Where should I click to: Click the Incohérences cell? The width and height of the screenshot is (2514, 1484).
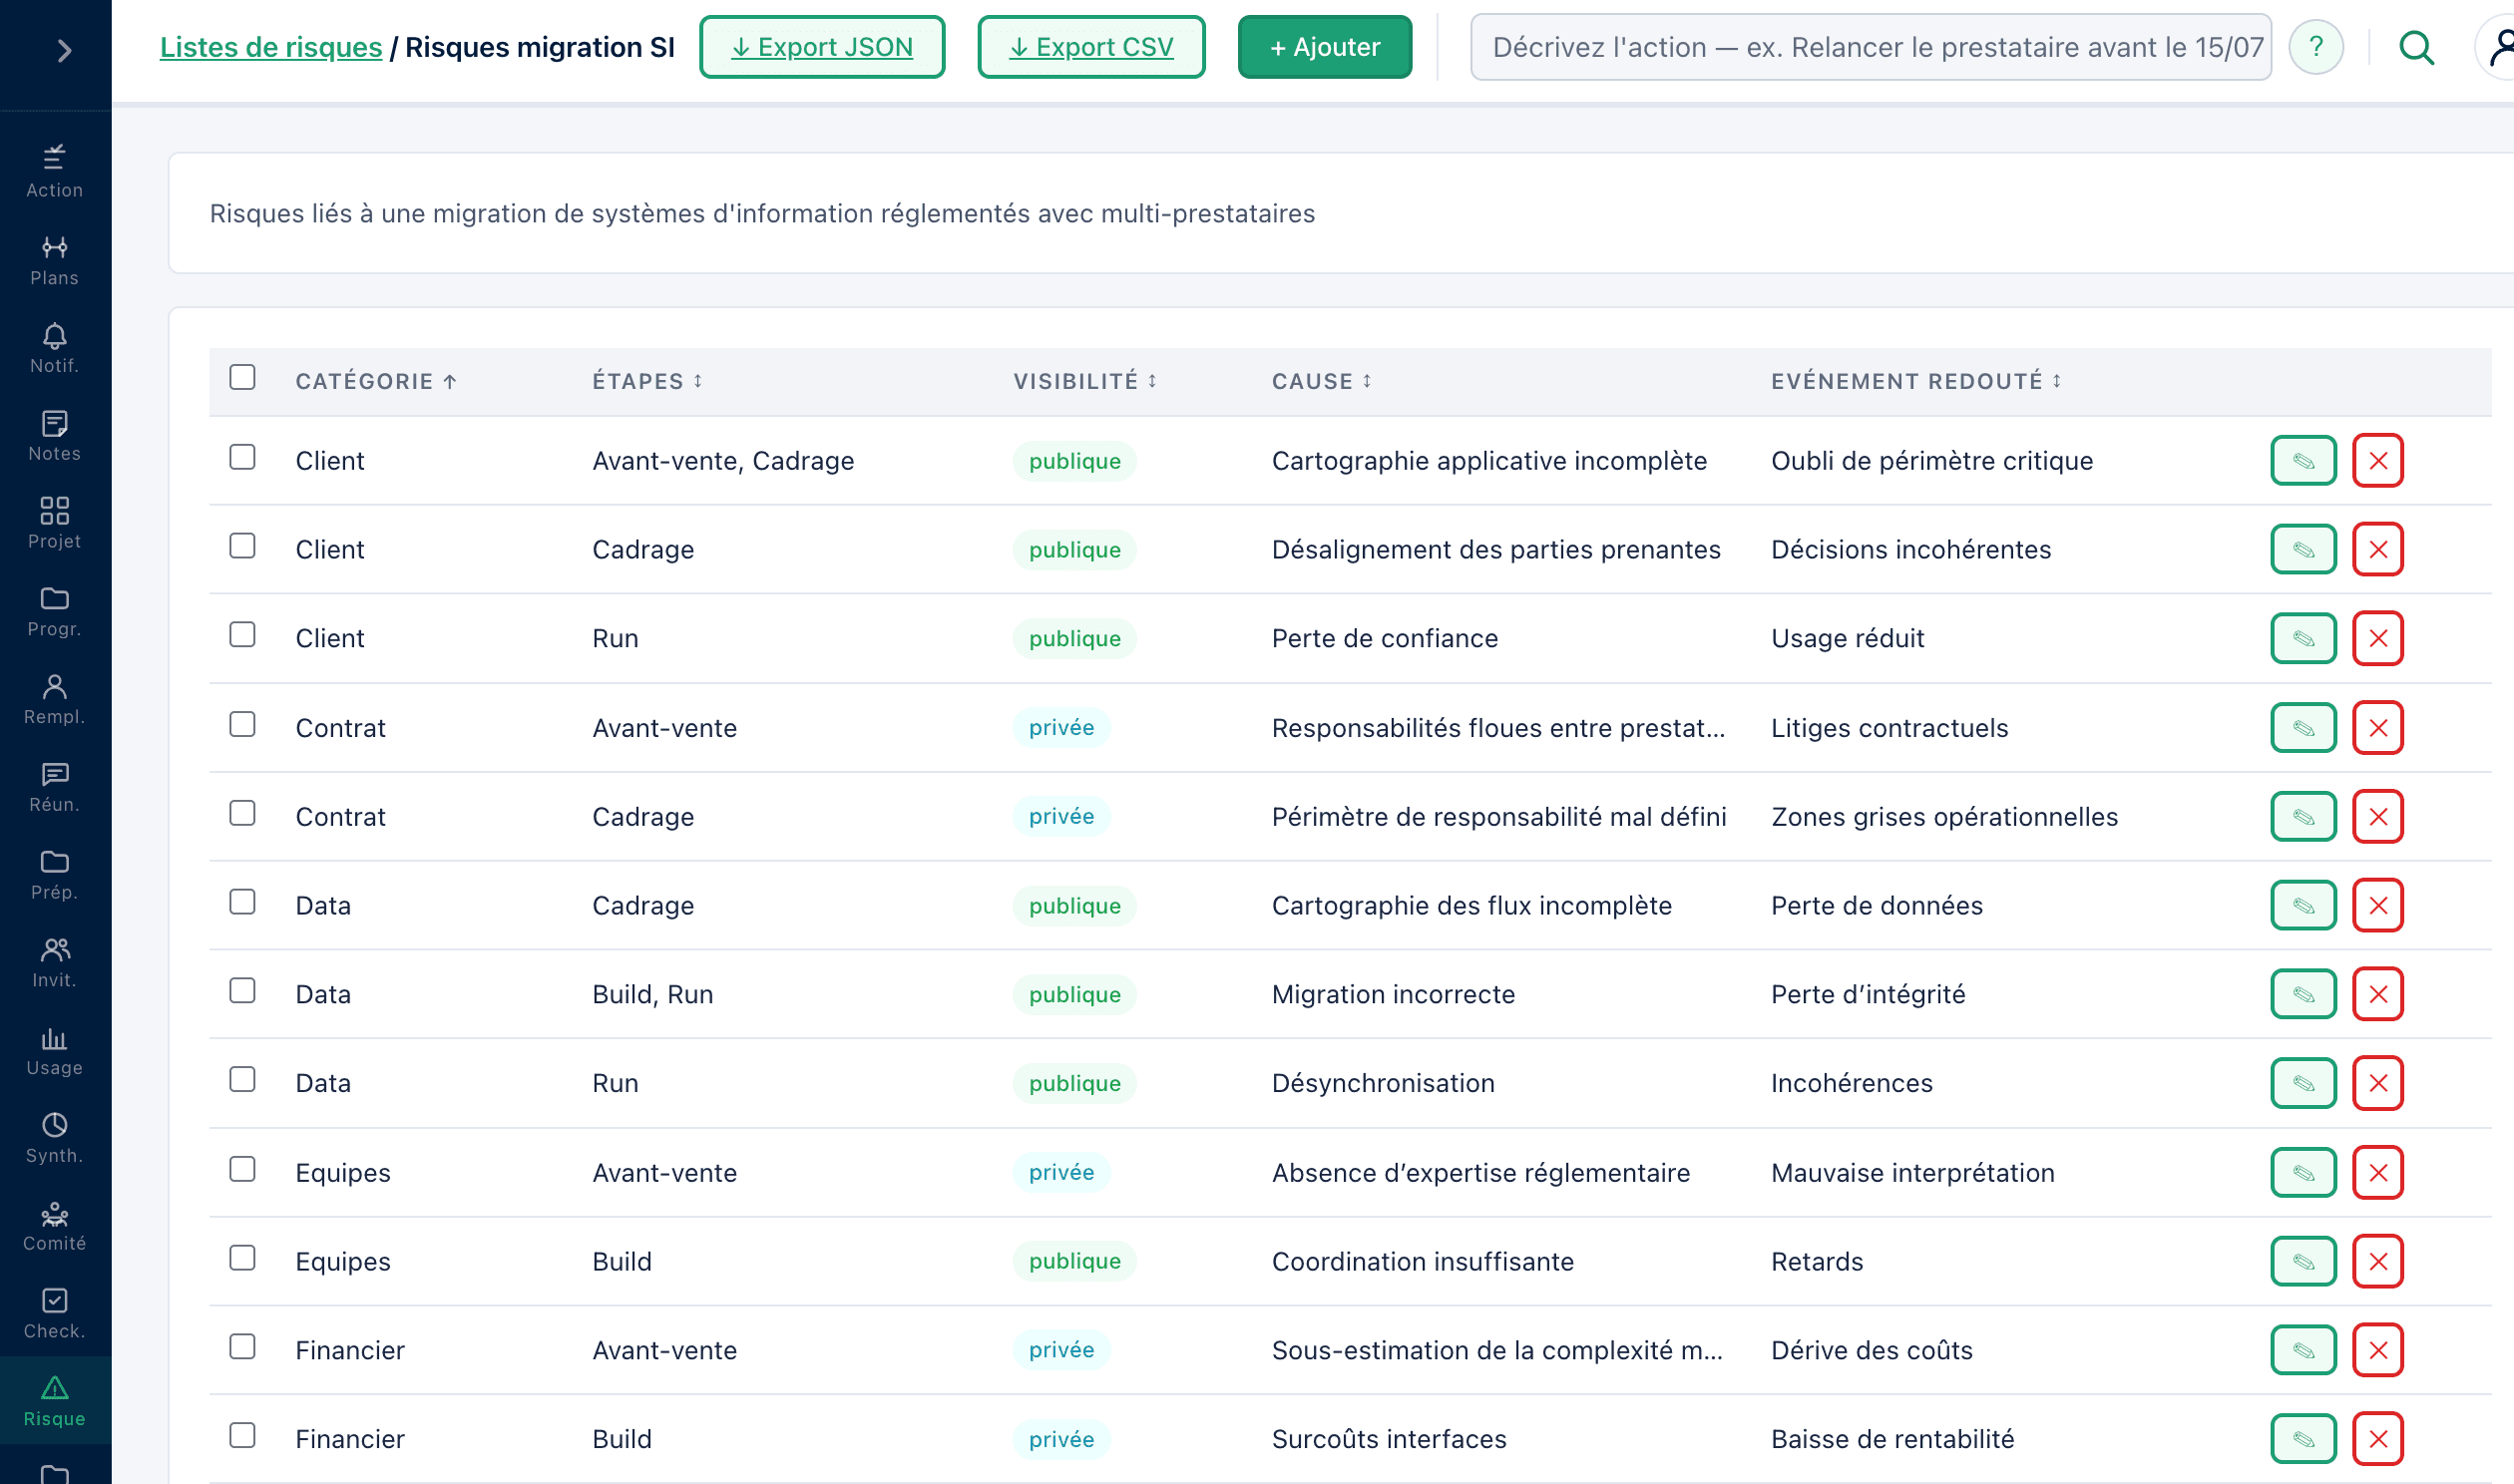pos(1852,1083)
